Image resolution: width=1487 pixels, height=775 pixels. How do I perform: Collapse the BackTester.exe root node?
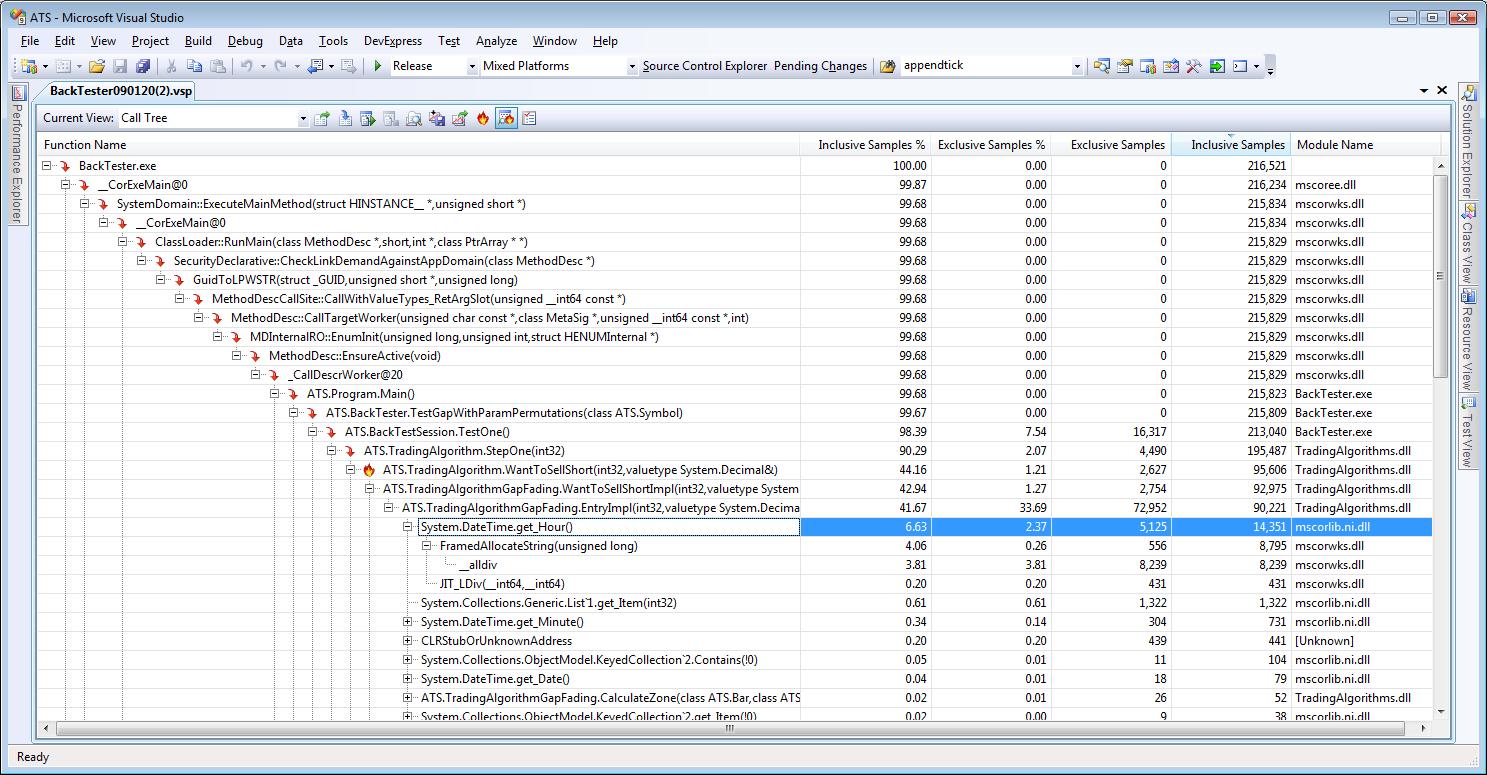point(47,166)
